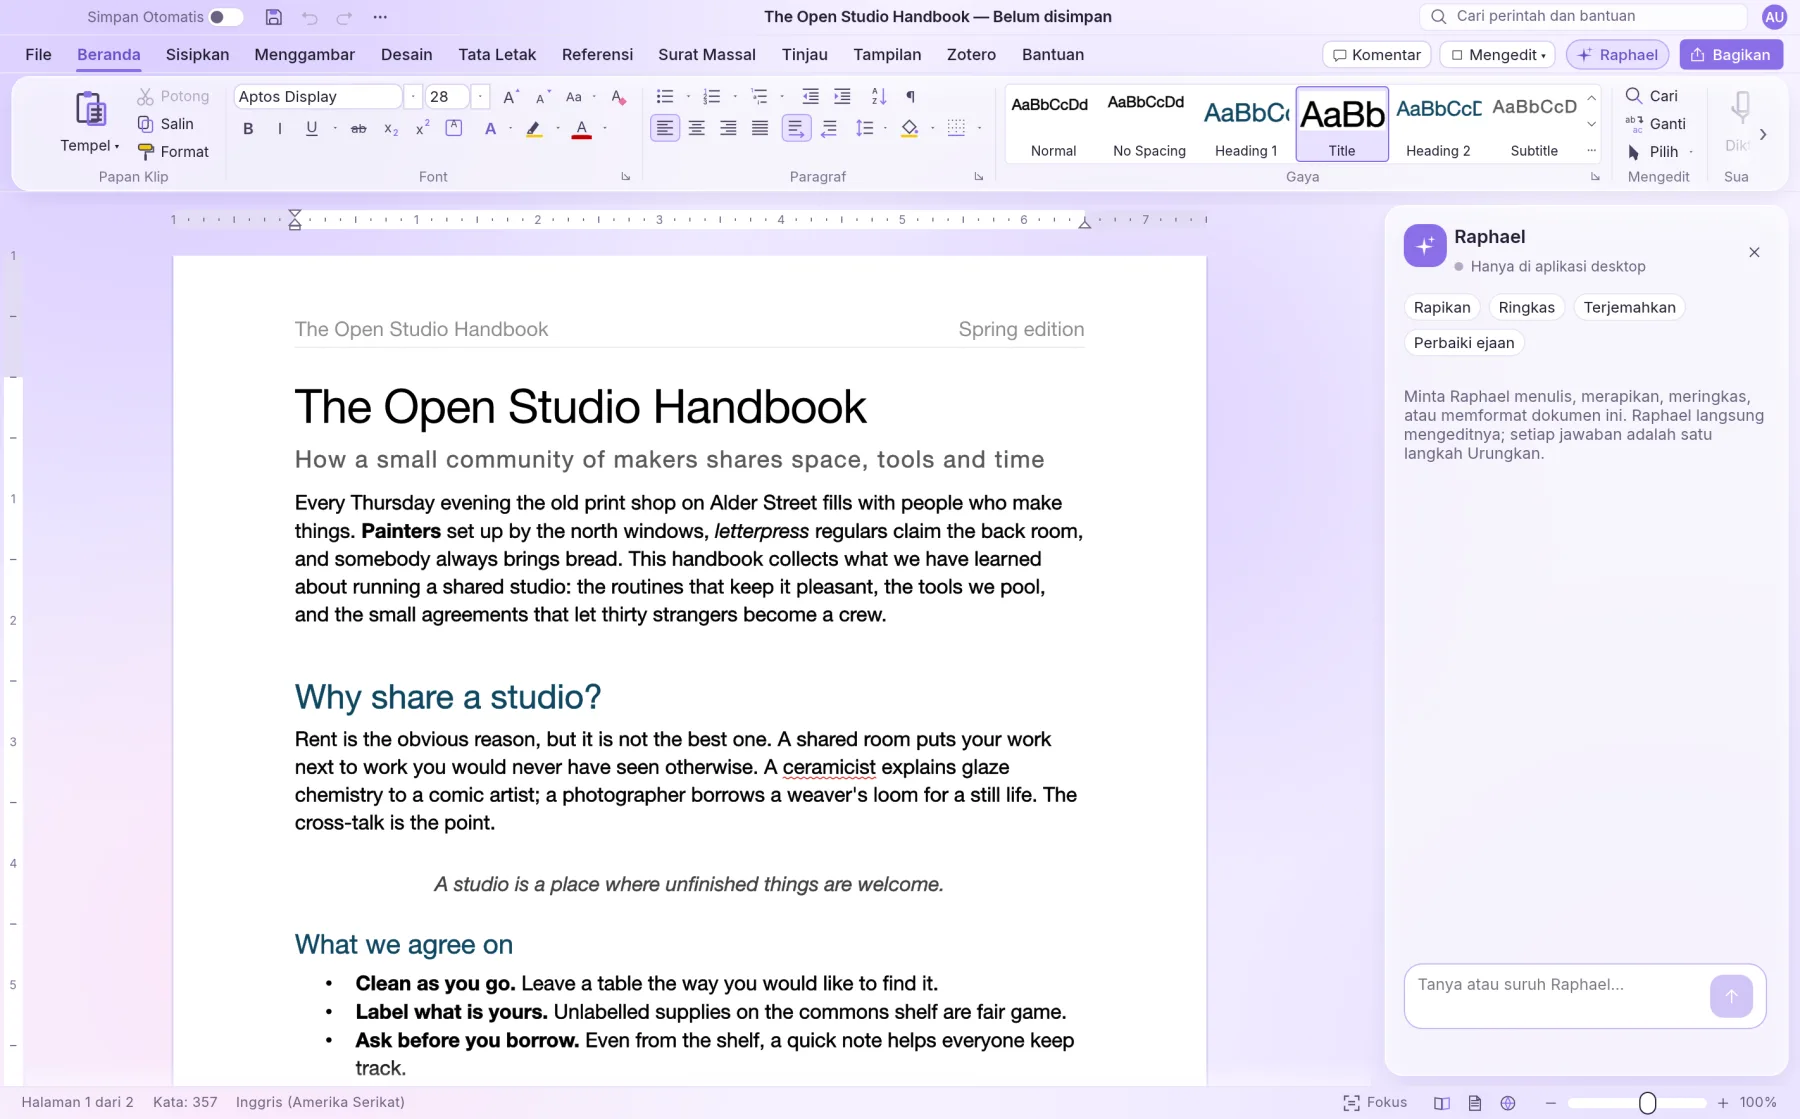Toggle underline formatting
The height and width of the screenshot is (1119, 1800).
[x=312, y=129]
